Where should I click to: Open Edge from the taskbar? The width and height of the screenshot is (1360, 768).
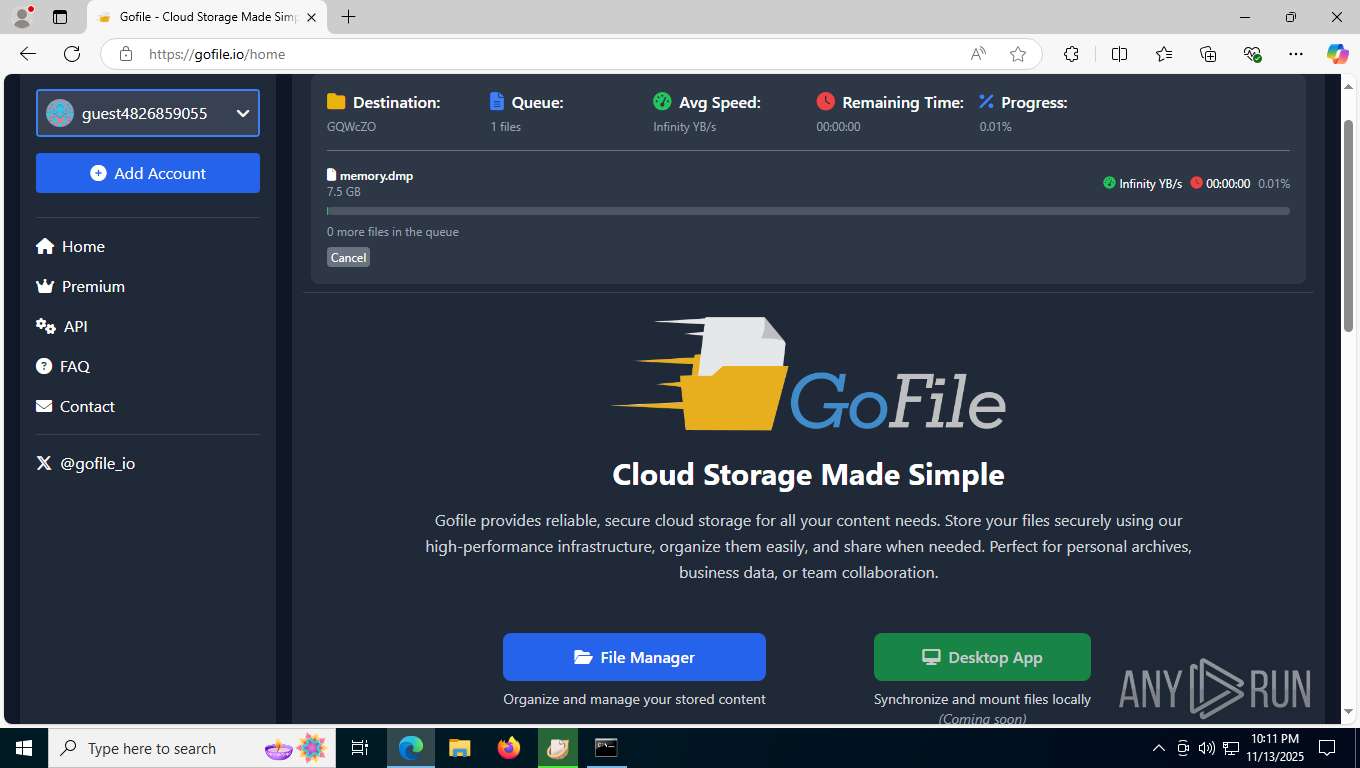pos(411,748)
